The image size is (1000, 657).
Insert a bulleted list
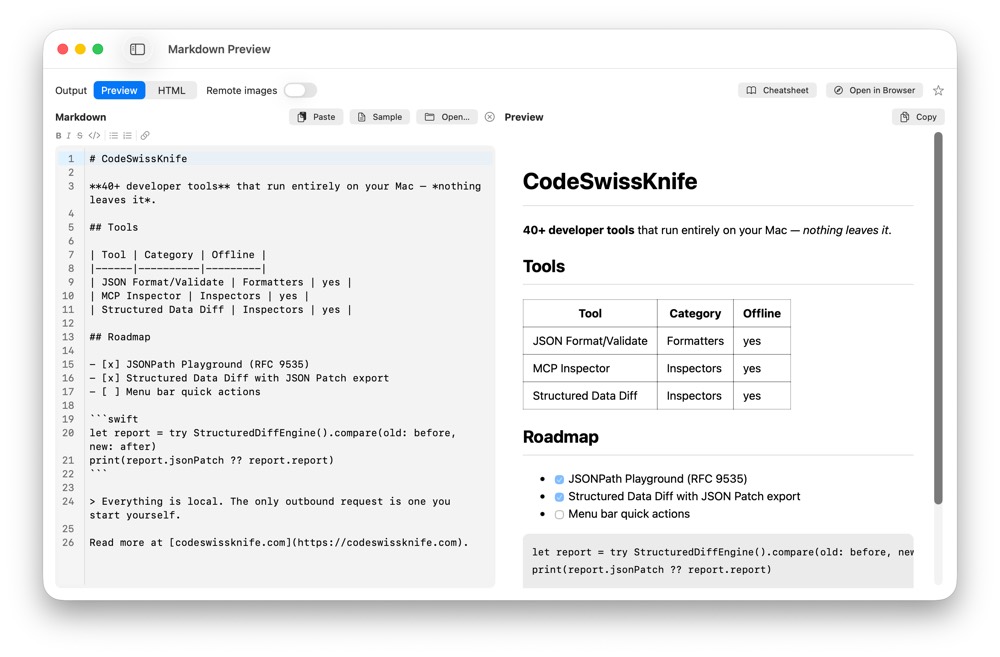[114, 135]
